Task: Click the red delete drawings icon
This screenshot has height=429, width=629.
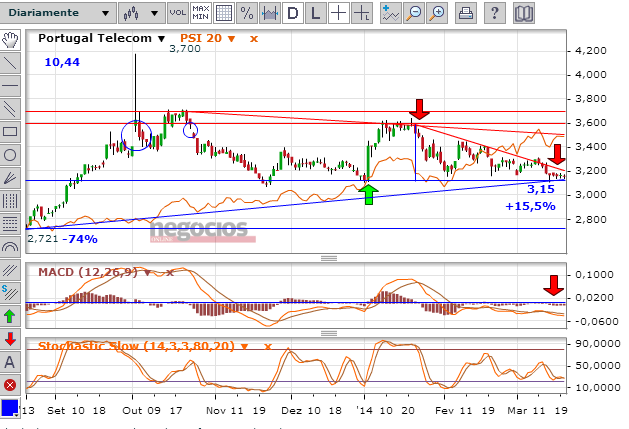Action: coord(10,384)
